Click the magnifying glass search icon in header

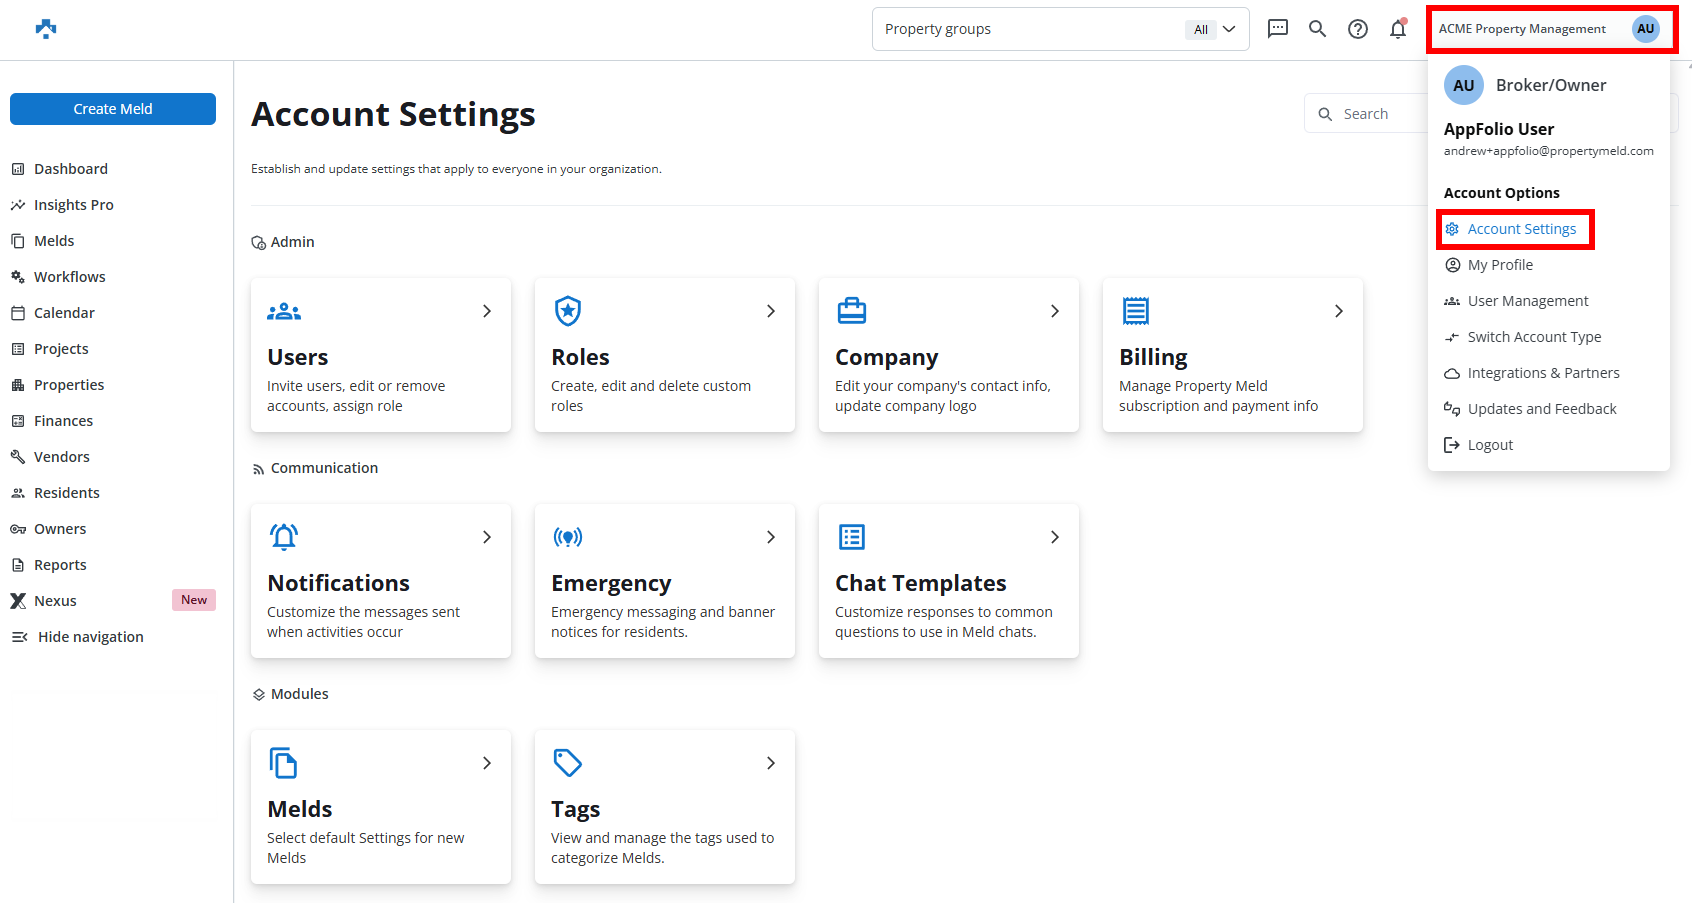click(x=1317, y=29)
